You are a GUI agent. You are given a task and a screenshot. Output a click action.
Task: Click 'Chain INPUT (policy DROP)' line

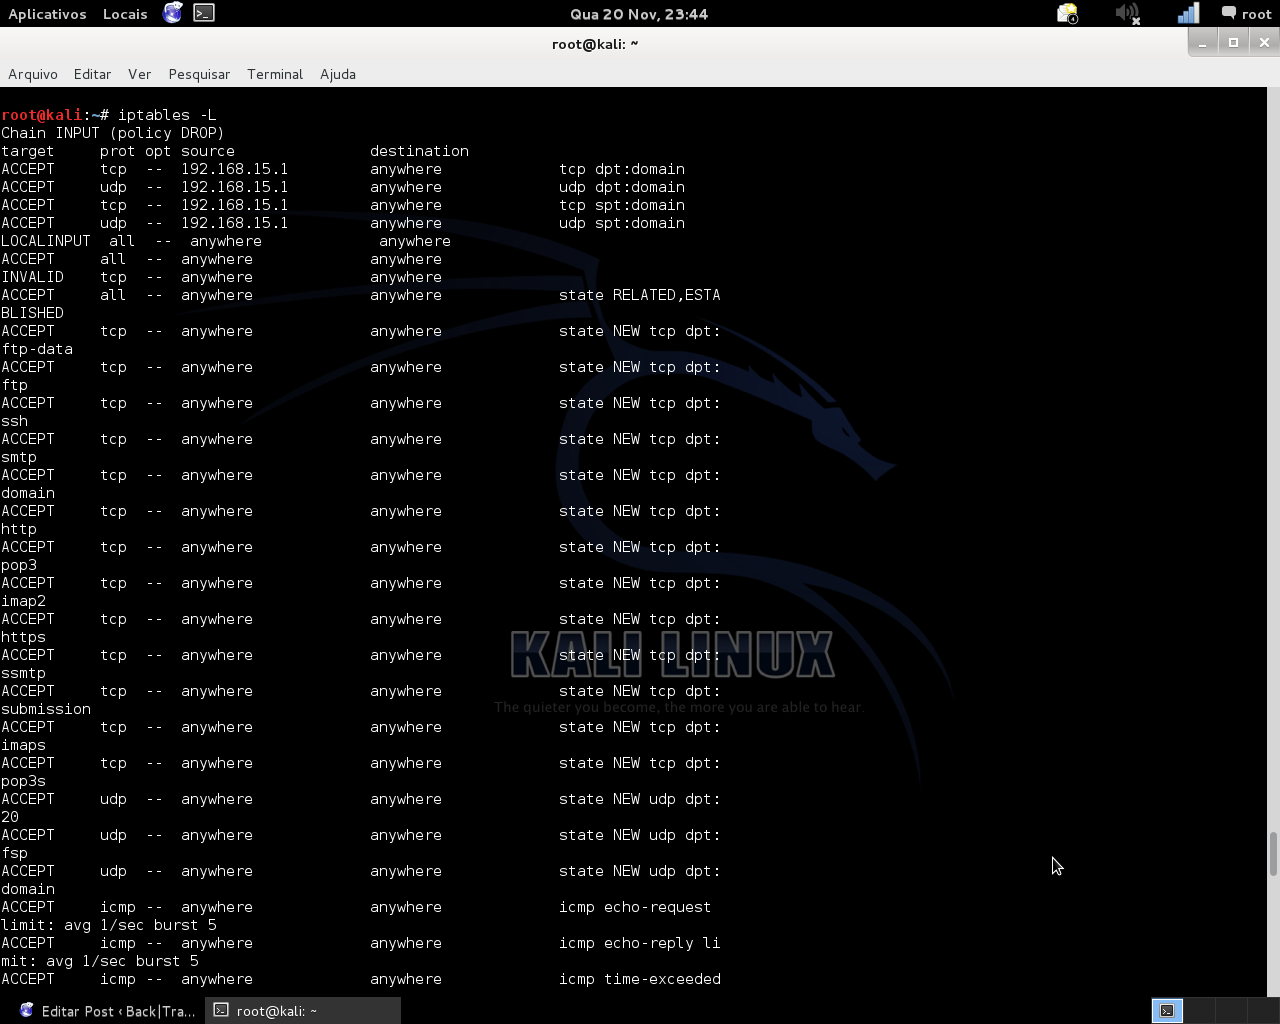pos(113,133)
